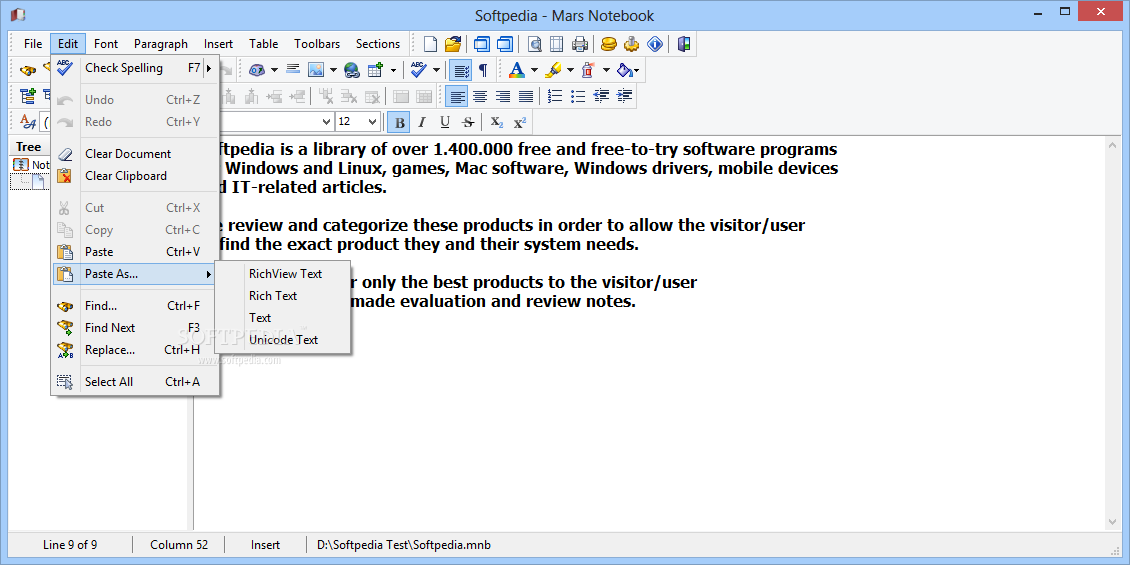
Task: Toggle show paragraph marks (pilcrow)
Action: pos(484,70)
